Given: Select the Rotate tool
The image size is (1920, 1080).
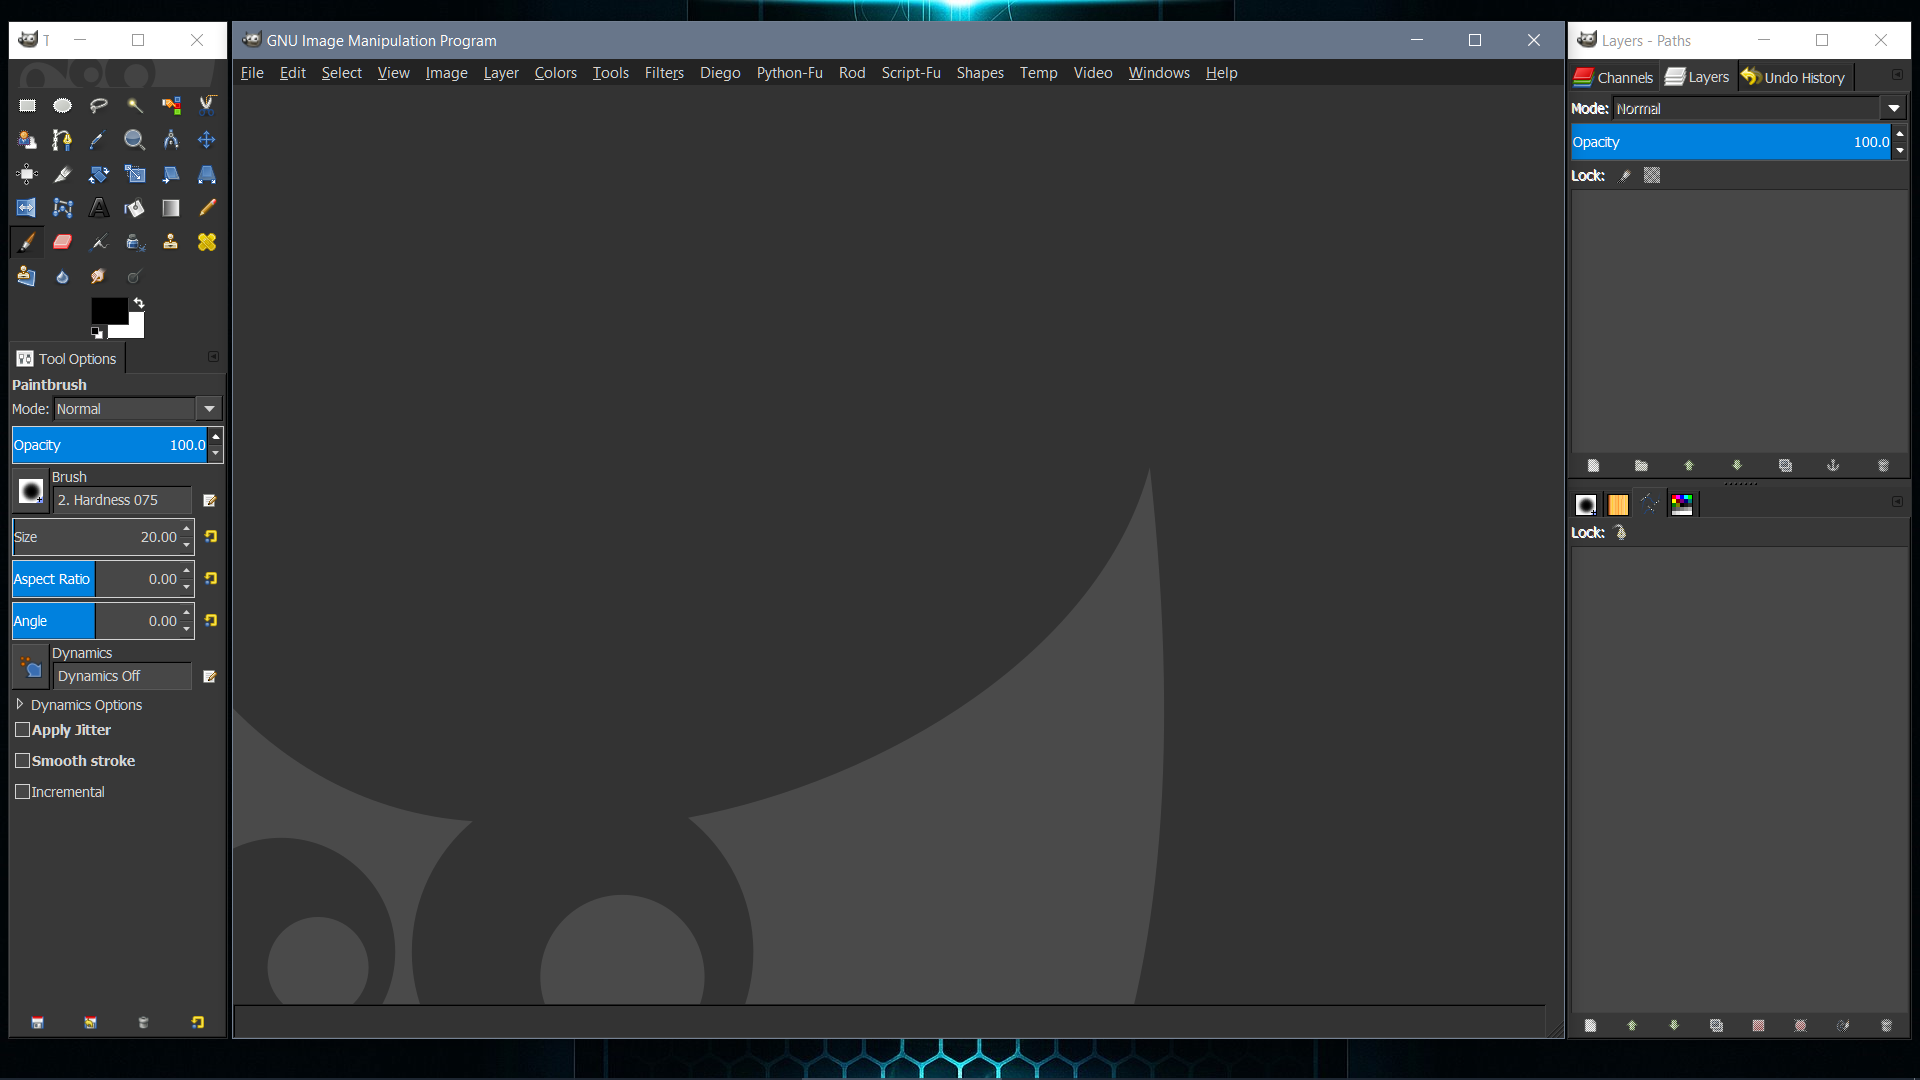Looking at the screenshot, I should (x=98, y=174).
